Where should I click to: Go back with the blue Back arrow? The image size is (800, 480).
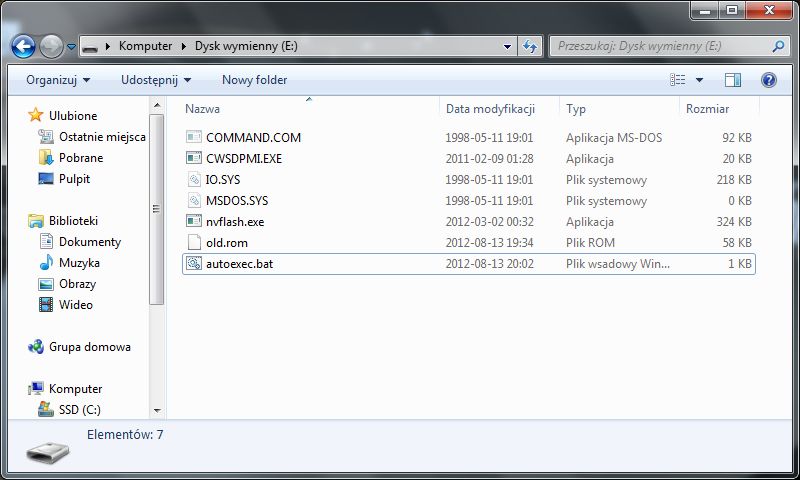tap(23, 46)
